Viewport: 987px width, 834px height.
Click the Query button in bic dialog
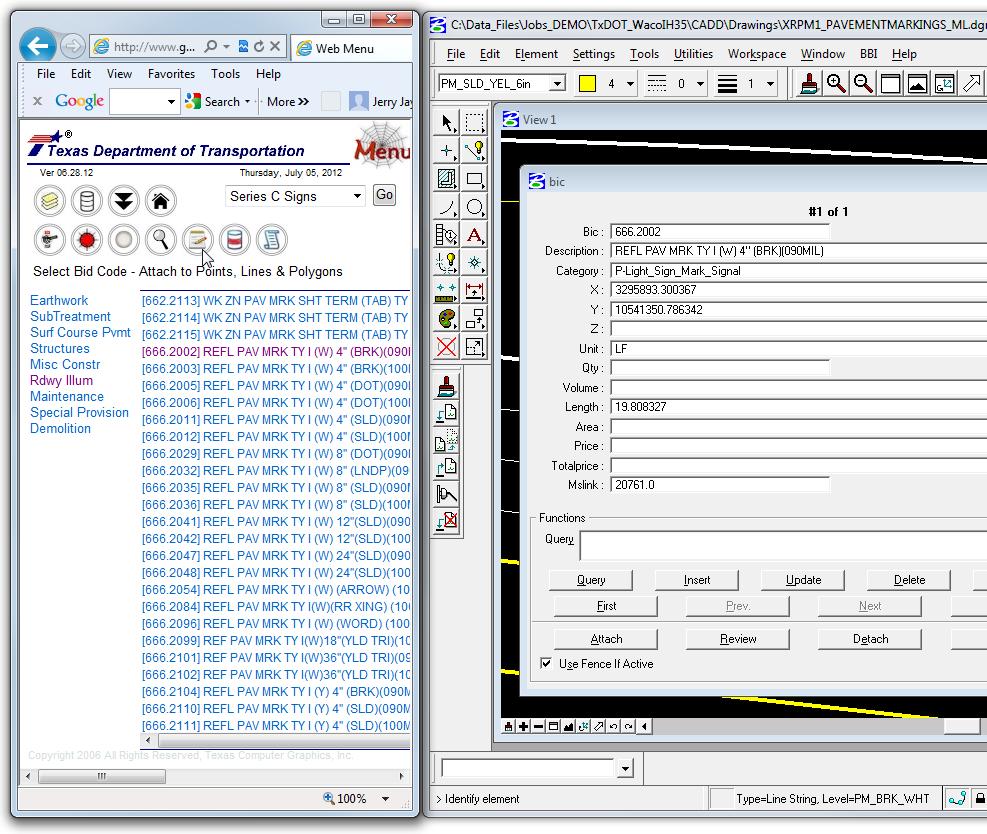pos(590,580)
